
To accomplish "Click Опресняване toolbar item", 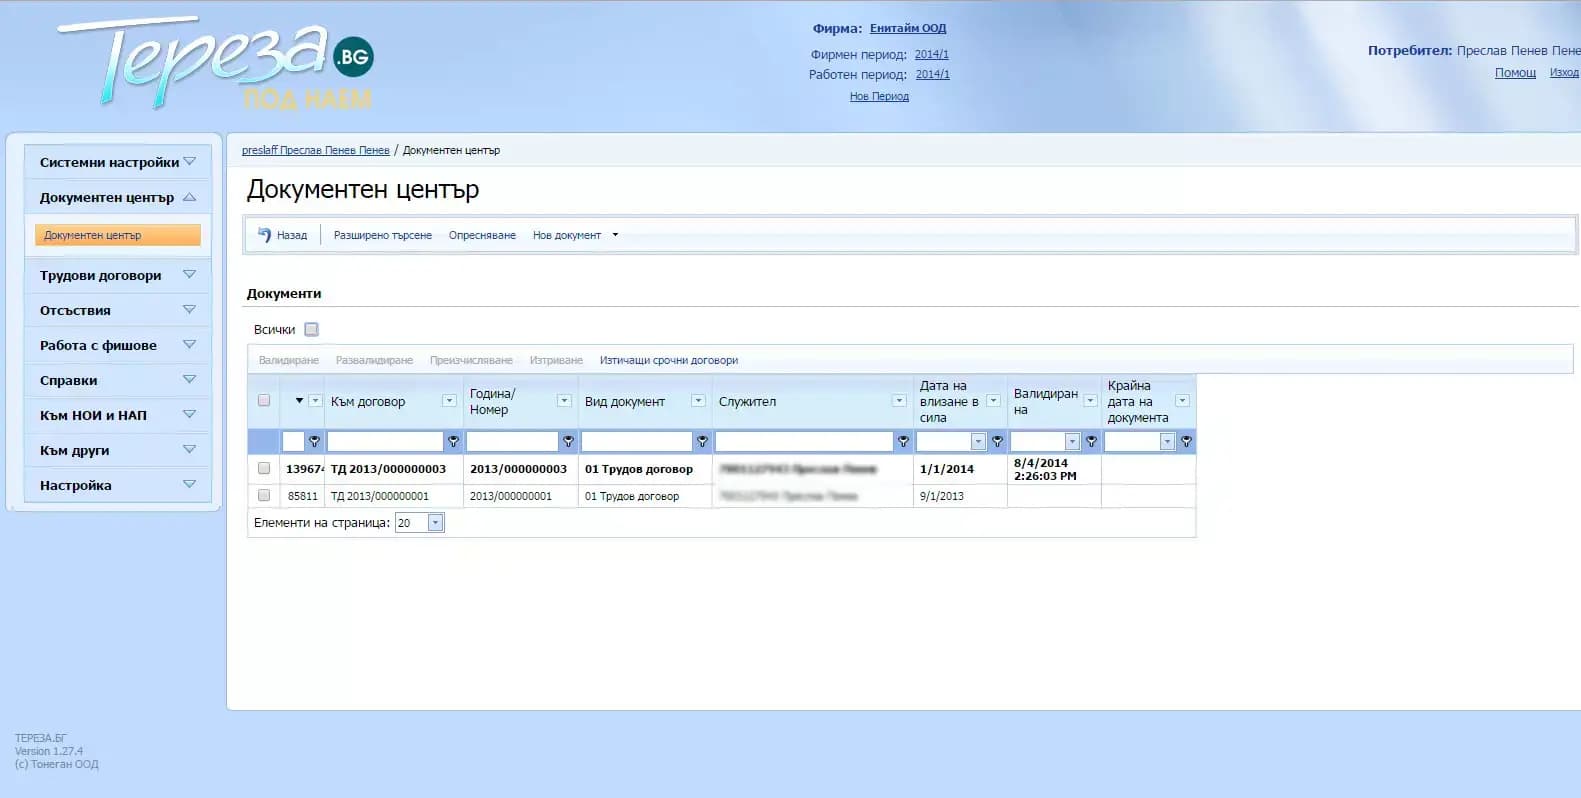I will tap(482, 235).
